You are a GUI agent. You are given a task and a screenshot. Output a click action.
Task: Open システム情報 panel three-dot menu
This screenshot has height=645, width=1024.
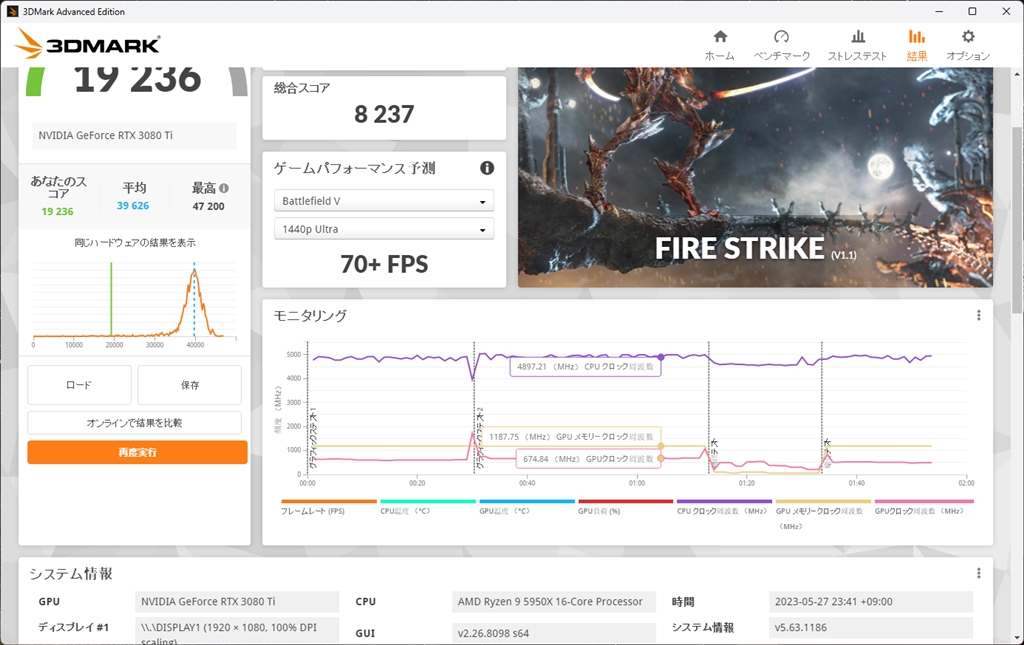(978, 573)
